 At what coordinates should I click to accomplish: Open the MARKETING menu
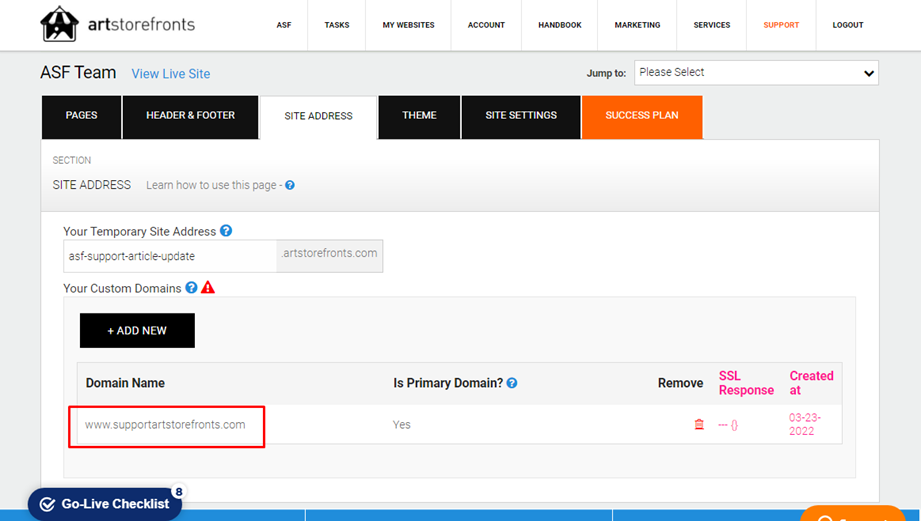coord(637,25)
